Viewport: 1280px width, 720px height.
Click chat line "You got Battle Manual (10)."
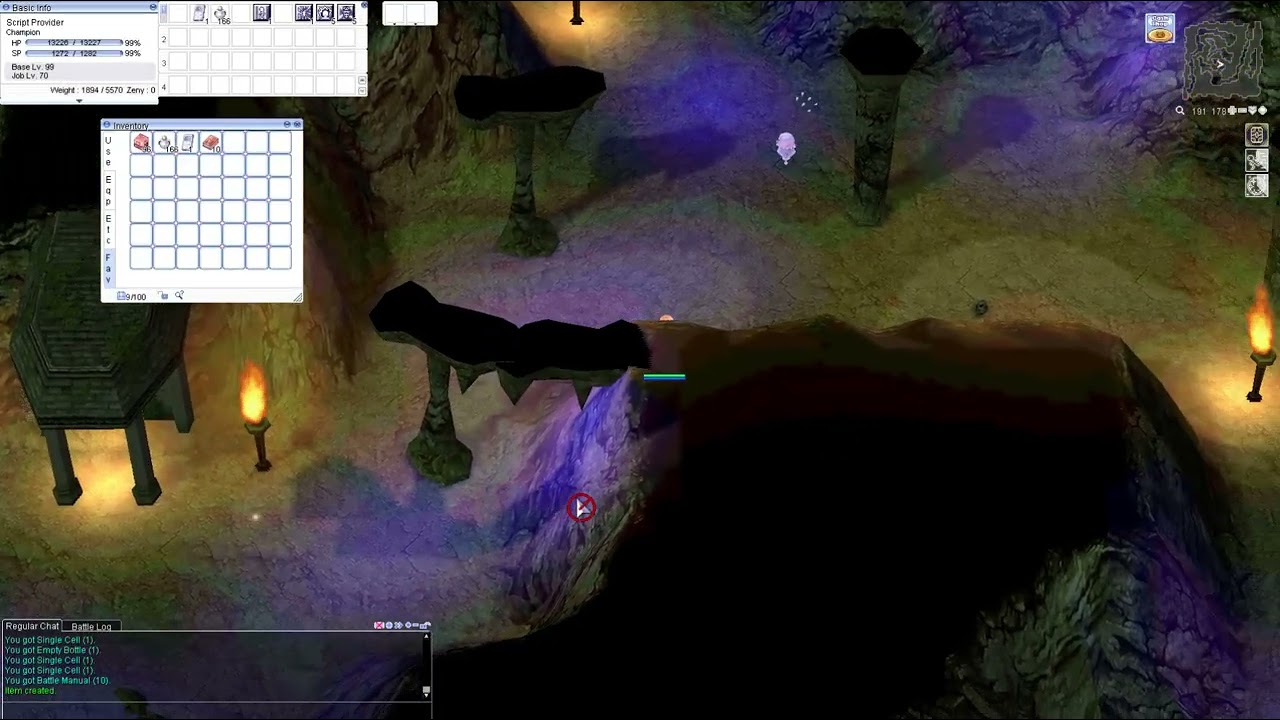click(57, 680)
